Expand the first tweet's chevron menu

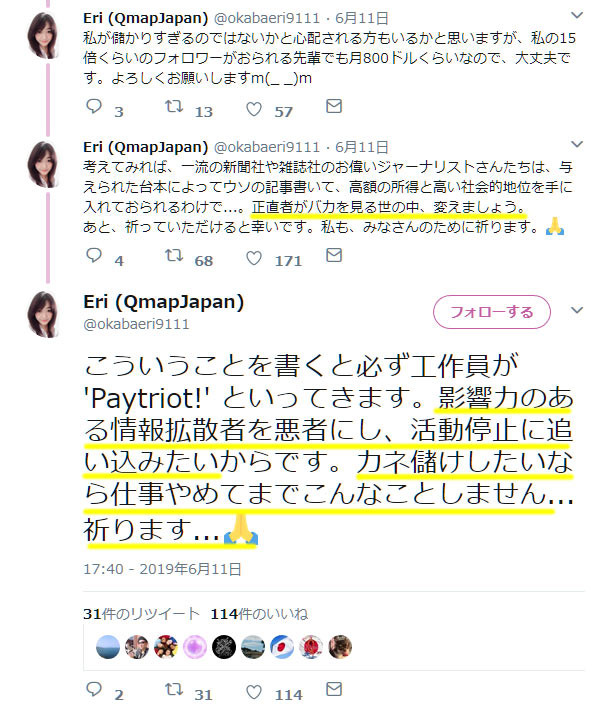[x=577, y=16]
